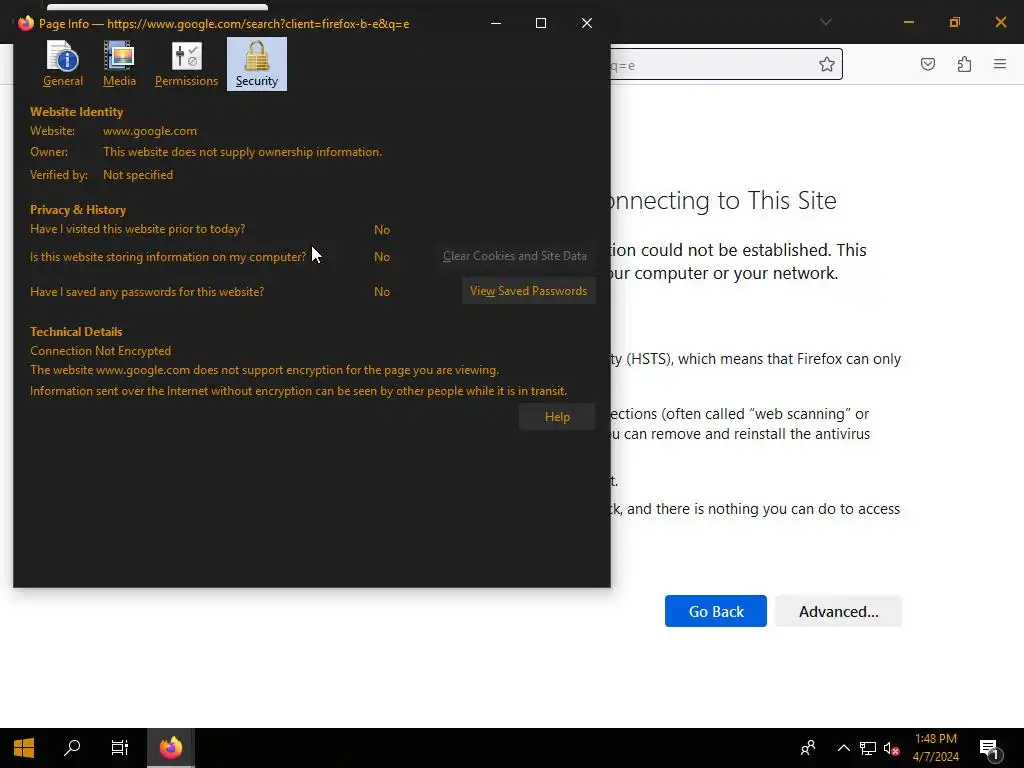1024x768 pixels.
Task: Maximize the Page Info window
Action: (541, 23)
